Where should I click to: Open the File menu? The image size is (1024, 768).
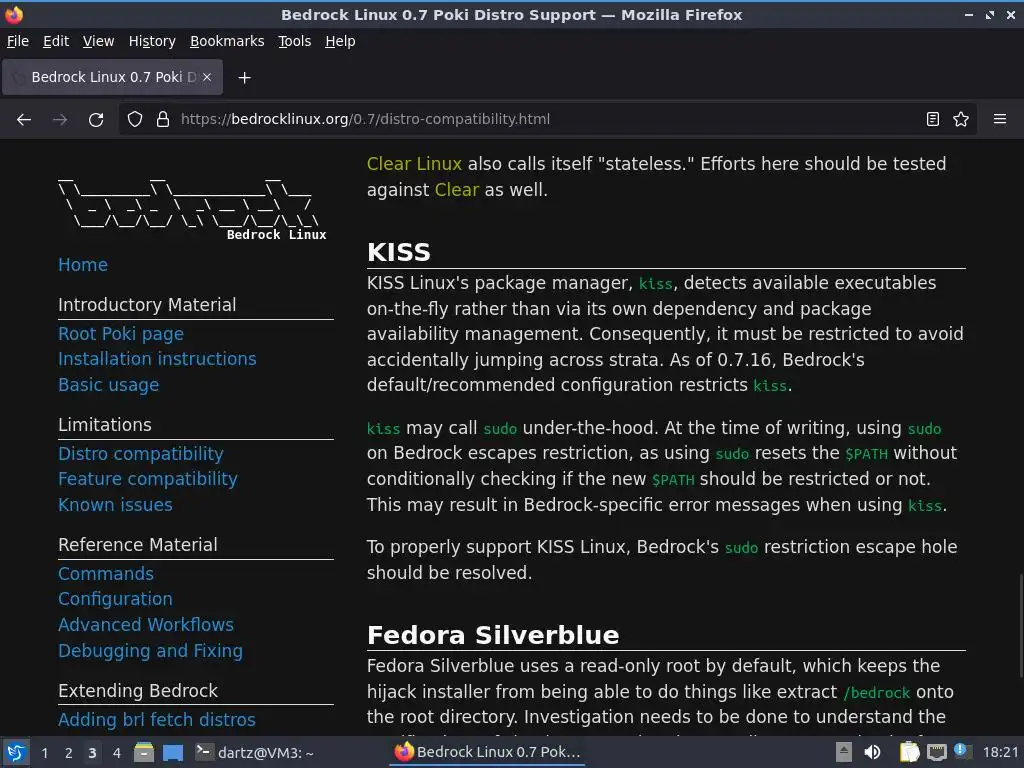click(18, 41)
